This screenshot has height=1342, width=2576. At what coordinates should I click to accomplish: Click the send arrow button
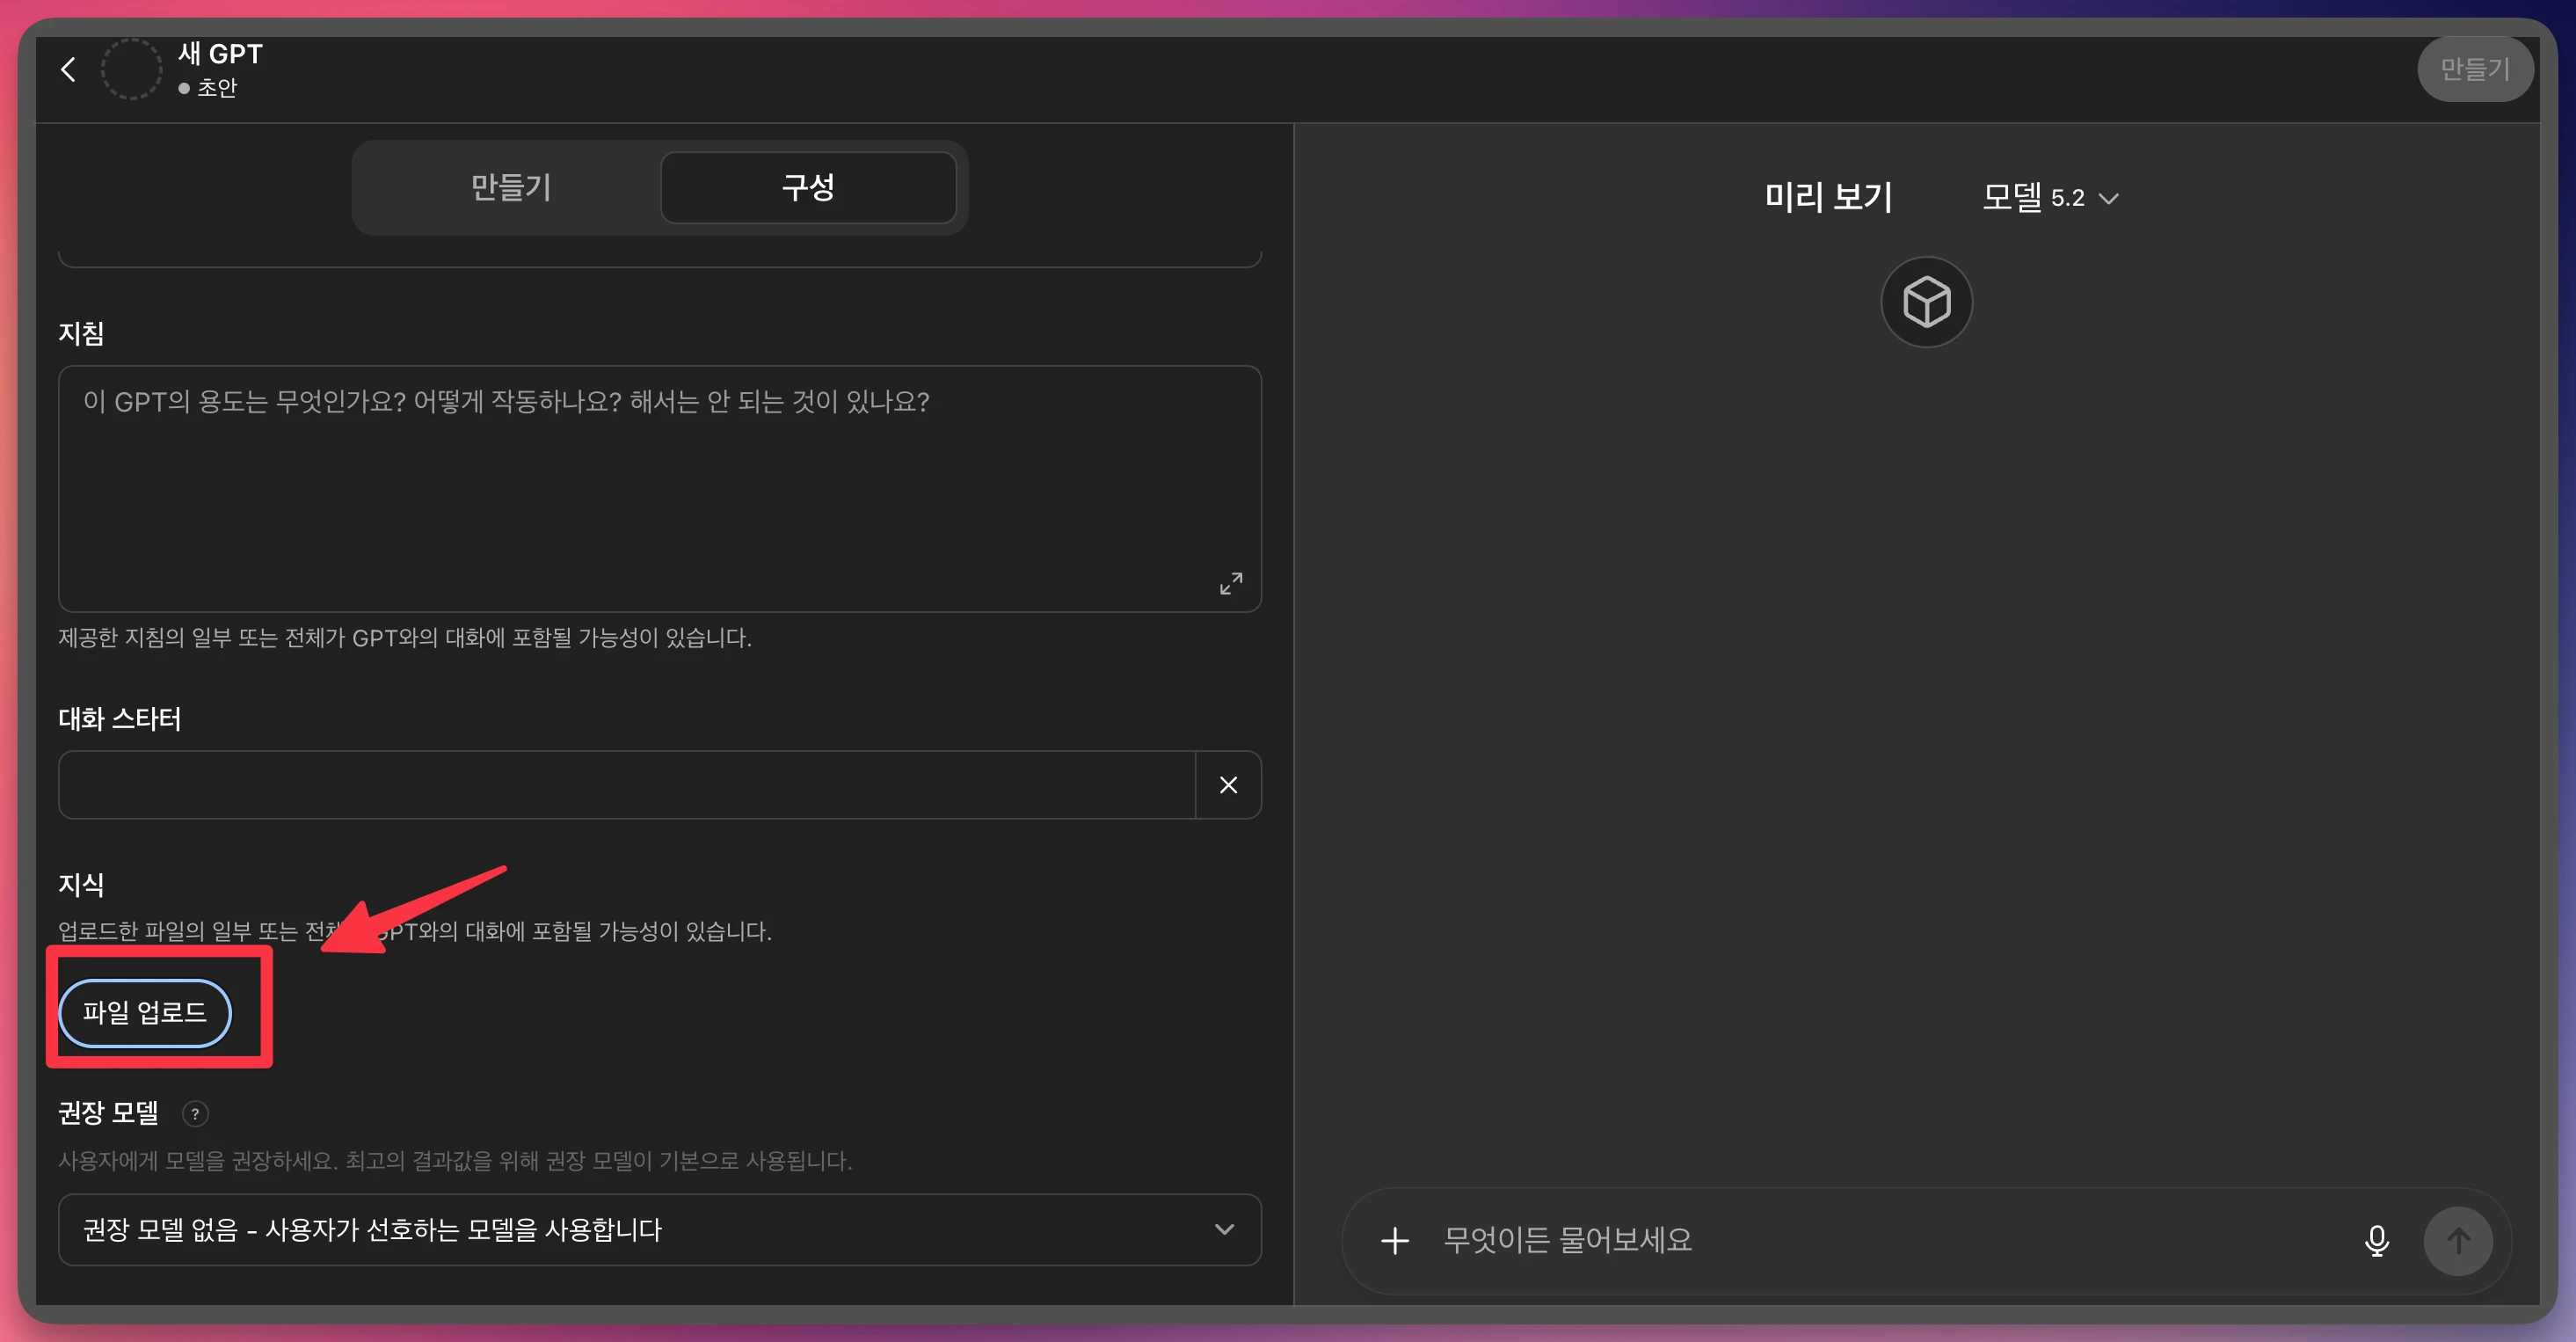pyautogui.click(x=2458, y=1241)
